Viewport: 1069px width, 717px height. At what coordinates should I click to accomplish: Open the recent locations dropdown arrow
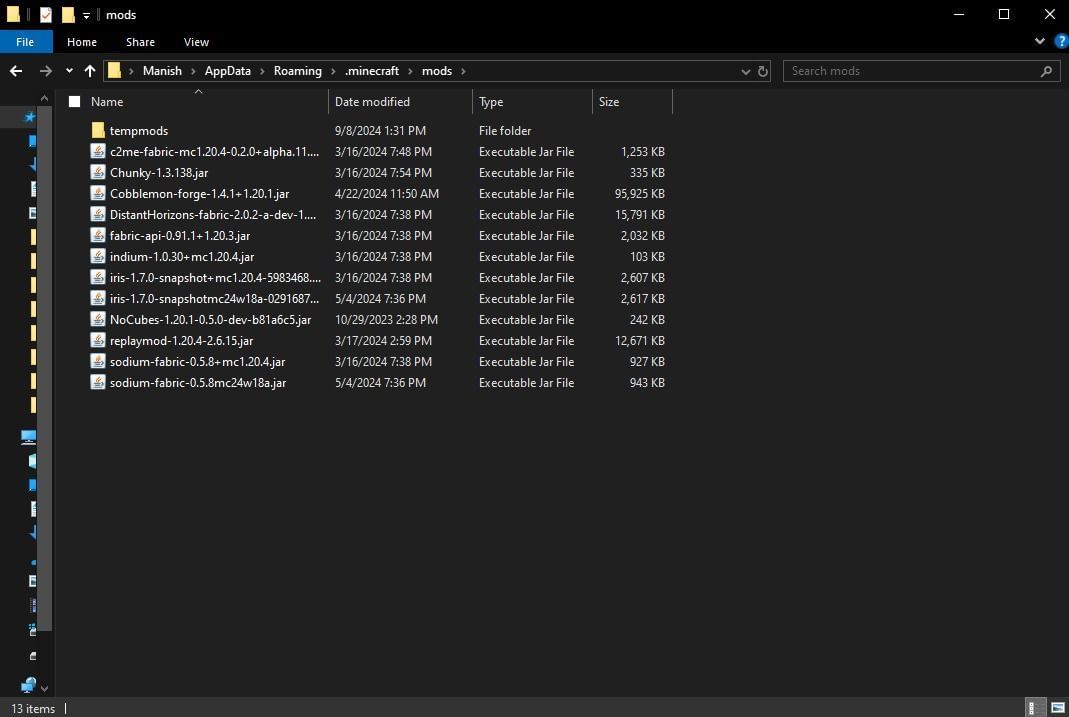[69, 71]
